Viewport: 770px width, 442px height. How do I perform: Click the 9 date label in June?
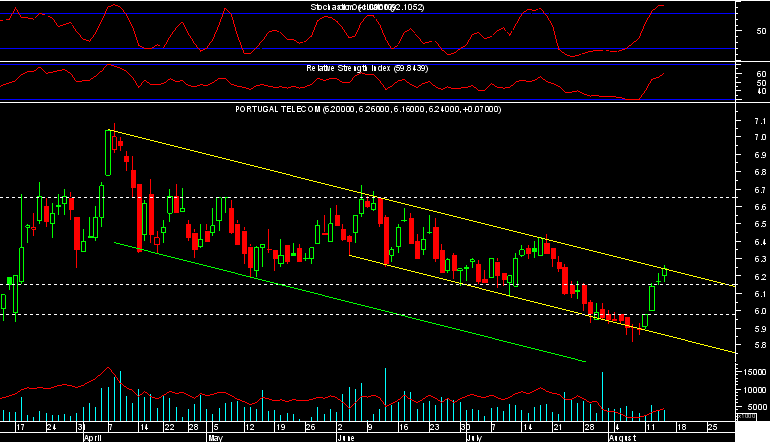[370, 427]
